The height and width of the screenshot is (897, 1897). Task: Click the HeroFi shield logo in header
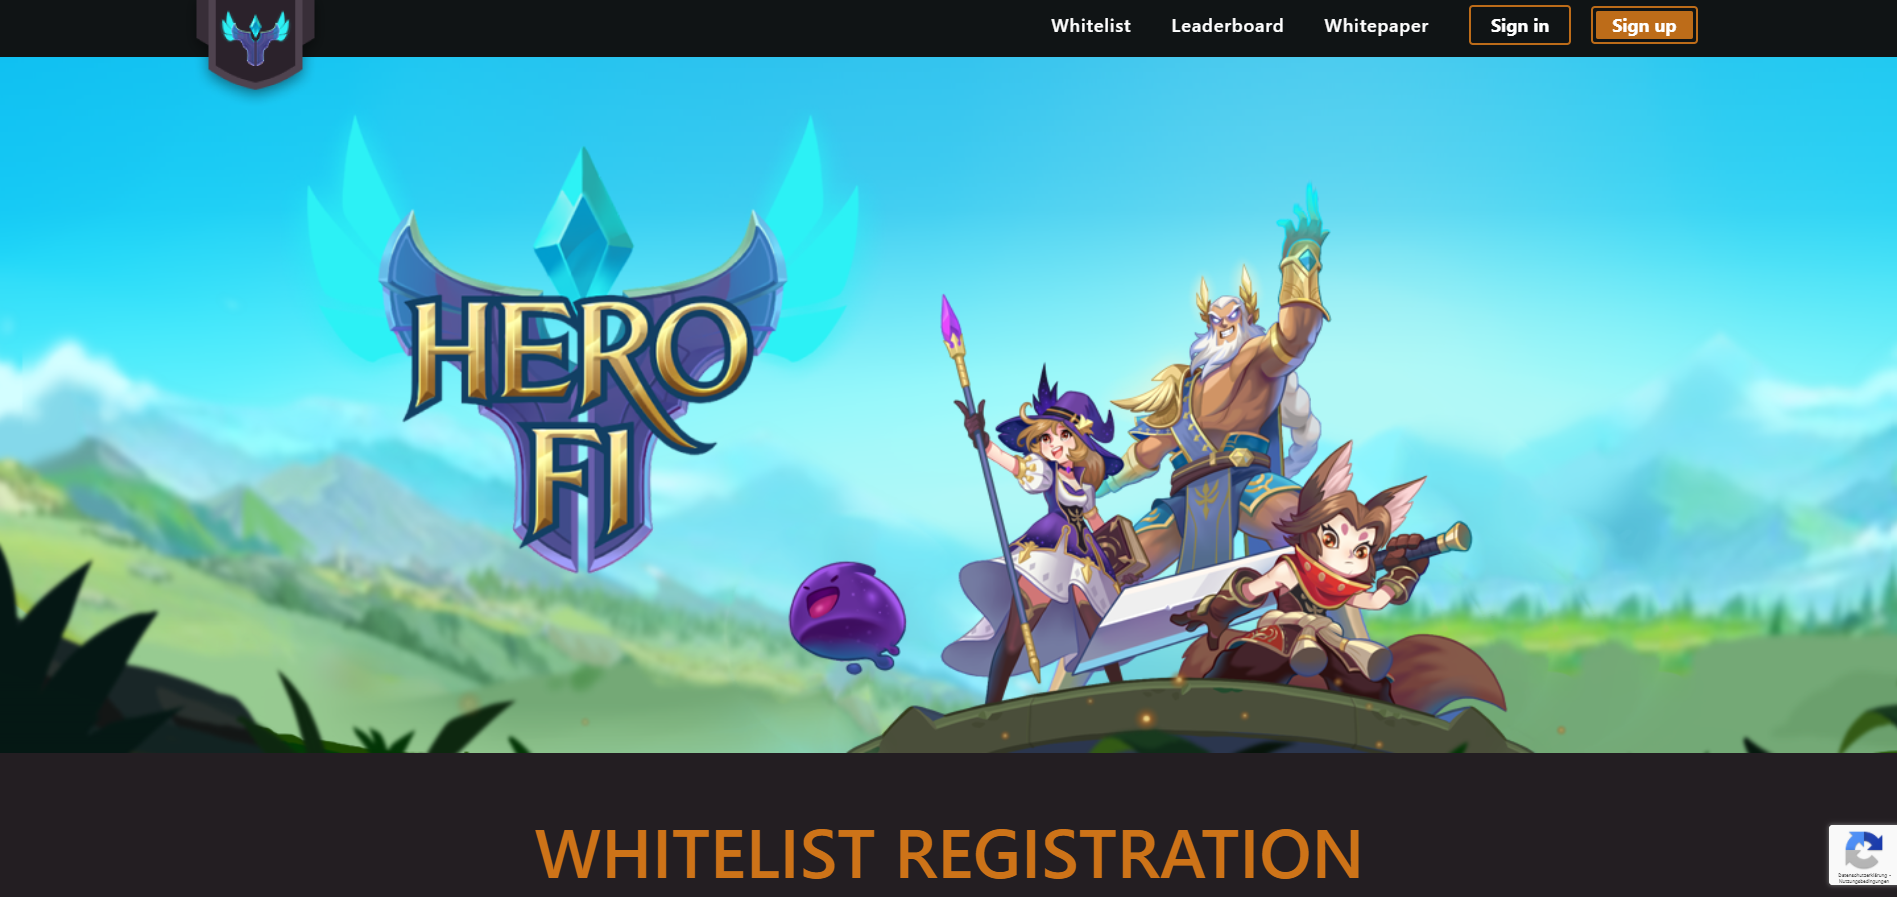(256, 43)
